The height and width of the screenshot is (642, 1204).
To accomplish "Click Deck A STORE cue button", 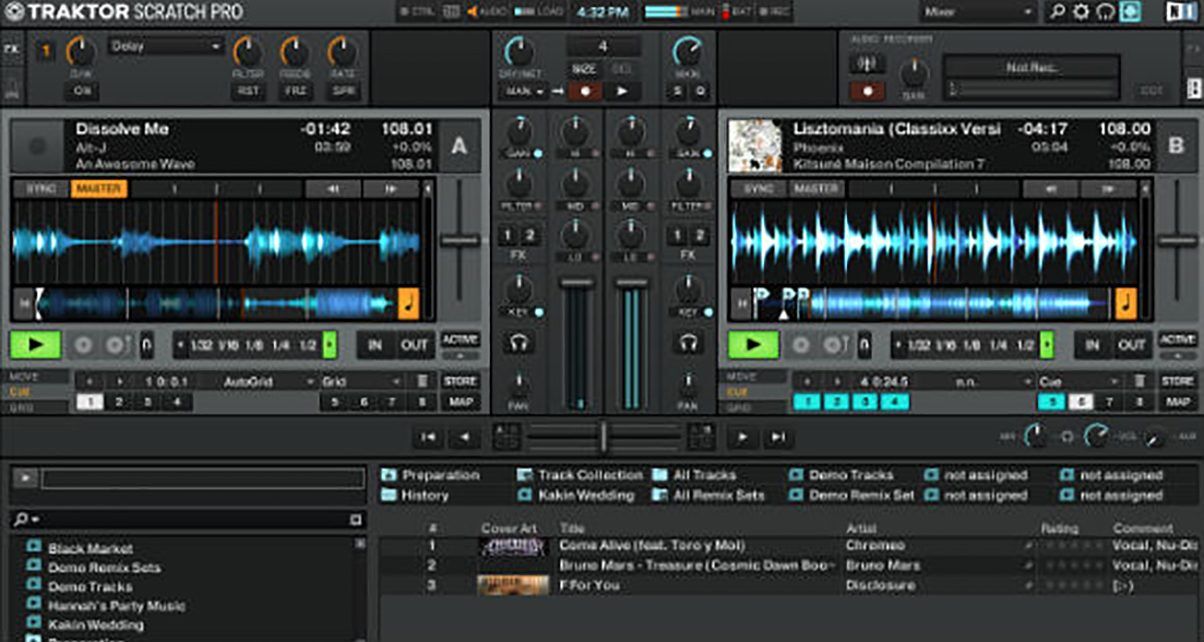I will [460, 381].
